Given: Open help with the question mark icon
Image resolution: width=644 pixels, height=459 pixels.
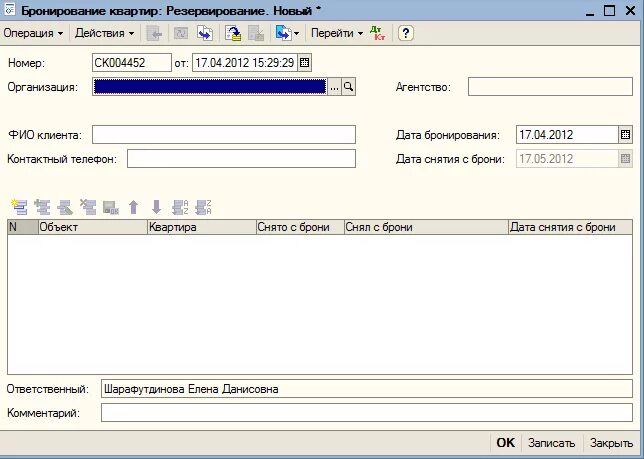Looking at the screenshot, I should click(x=405, y=33).
